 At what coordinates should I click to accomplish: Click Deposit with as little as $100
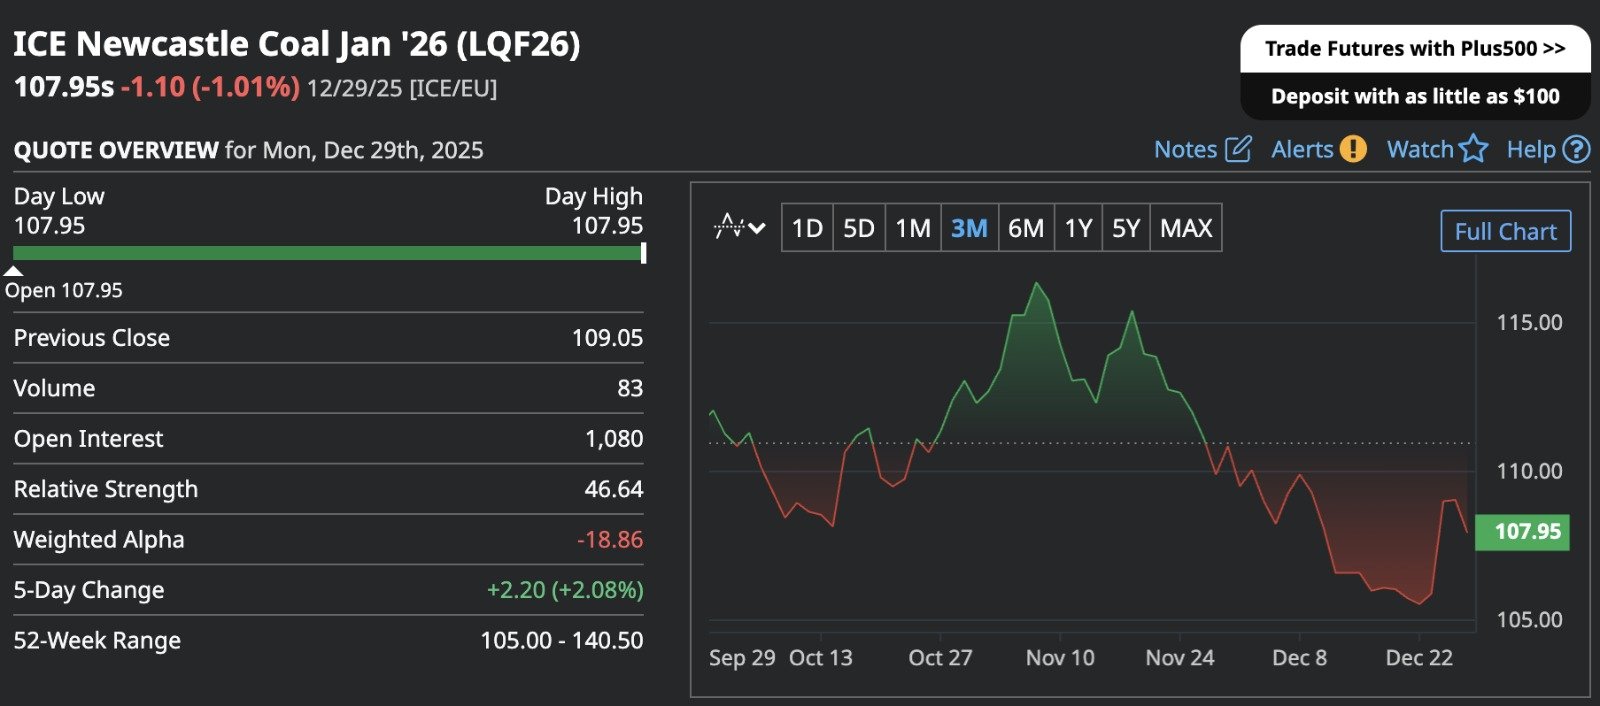pyautogui.click(x=1414, y=96)
